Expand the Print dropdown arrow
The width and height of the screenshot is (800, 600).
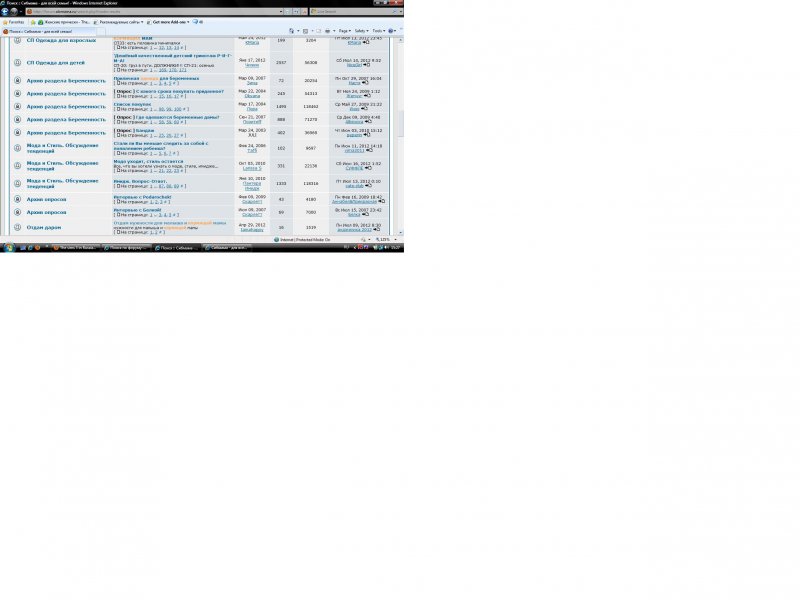pos(334,31)
